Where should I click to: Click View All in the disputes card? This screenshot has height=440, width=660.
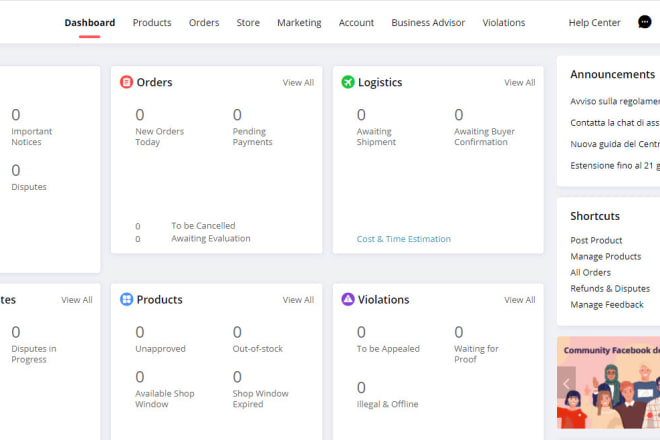(x=77, y=300)
